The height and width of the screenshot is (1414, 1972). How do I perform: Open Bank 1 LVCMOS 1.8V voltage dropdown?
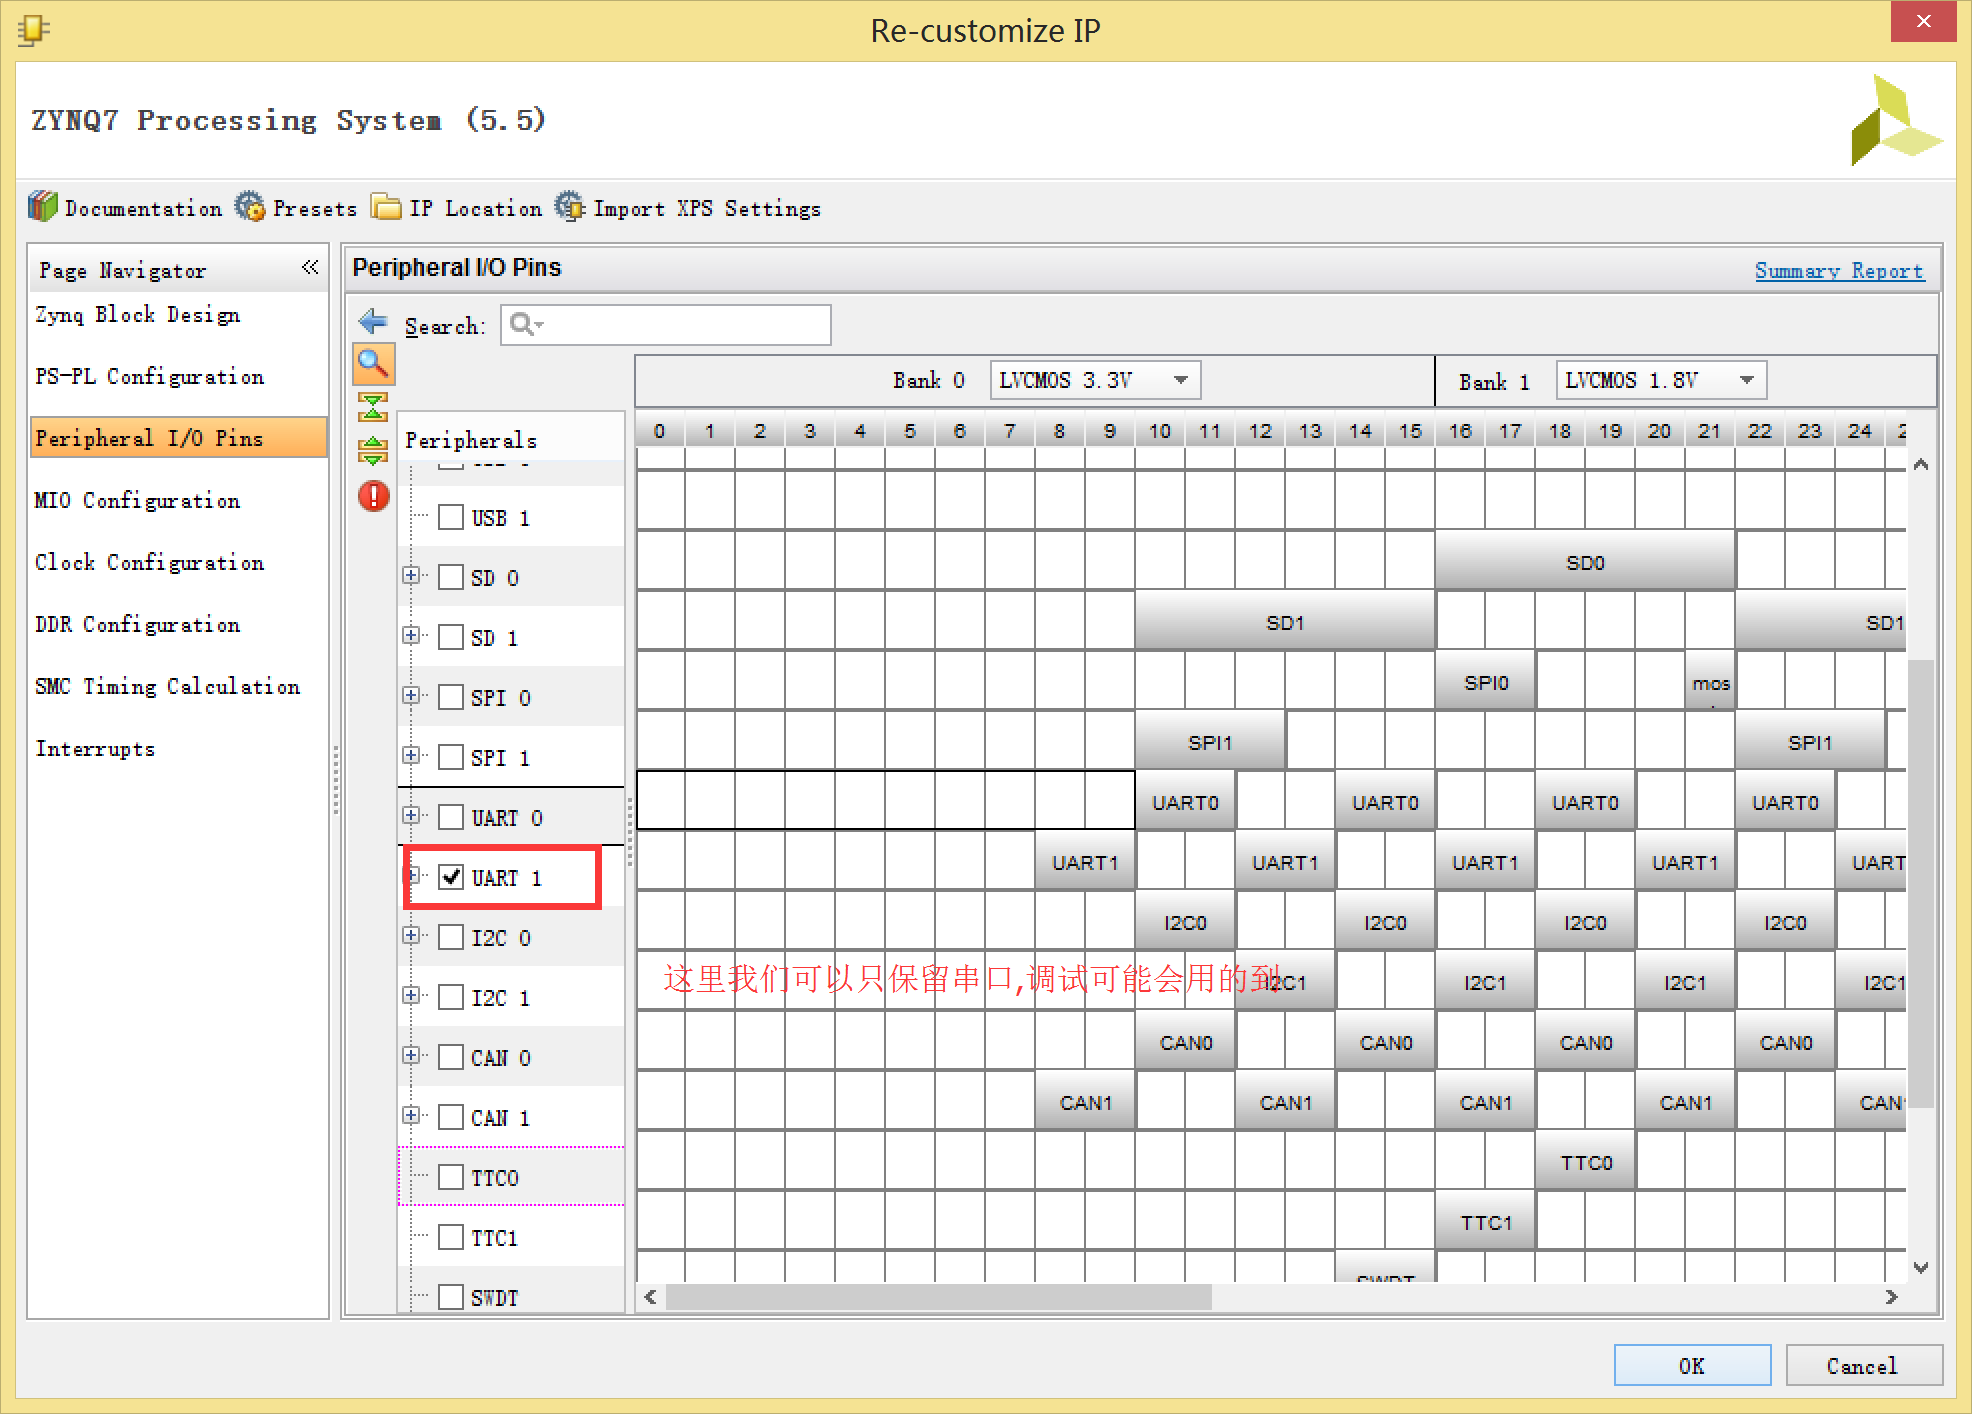point(1661,380)
